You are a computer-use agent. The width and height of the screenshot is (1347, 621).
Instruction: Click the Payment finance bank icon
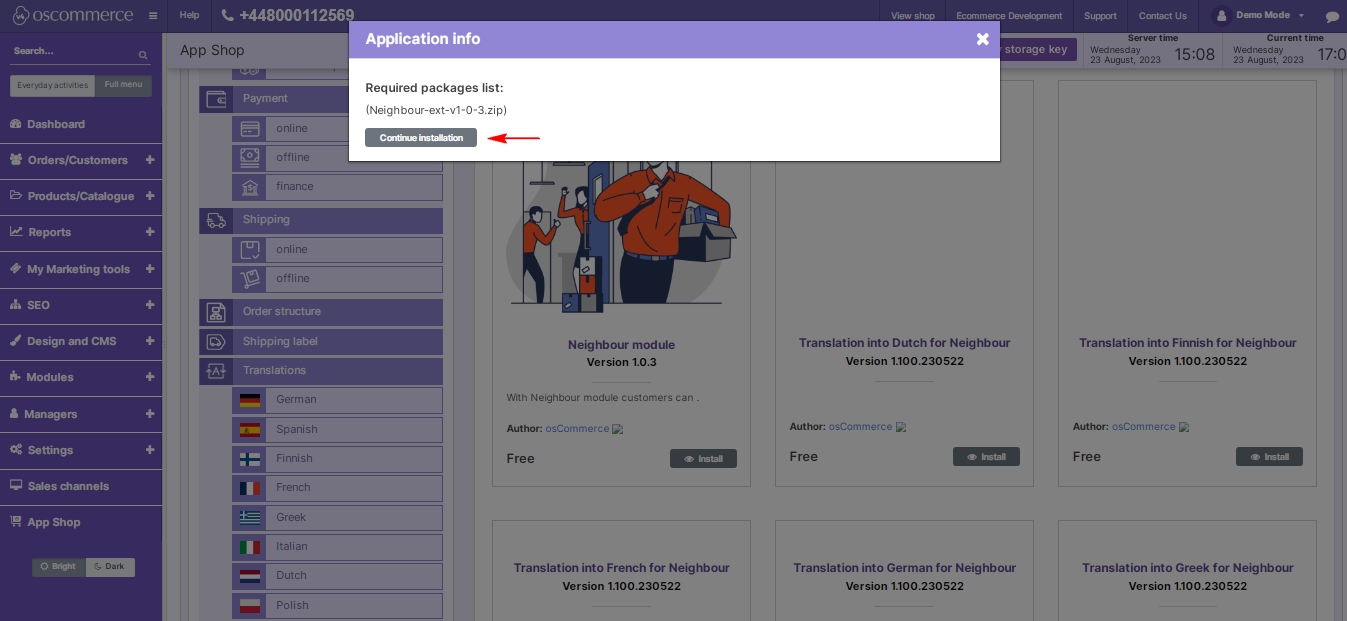(250, 187)
